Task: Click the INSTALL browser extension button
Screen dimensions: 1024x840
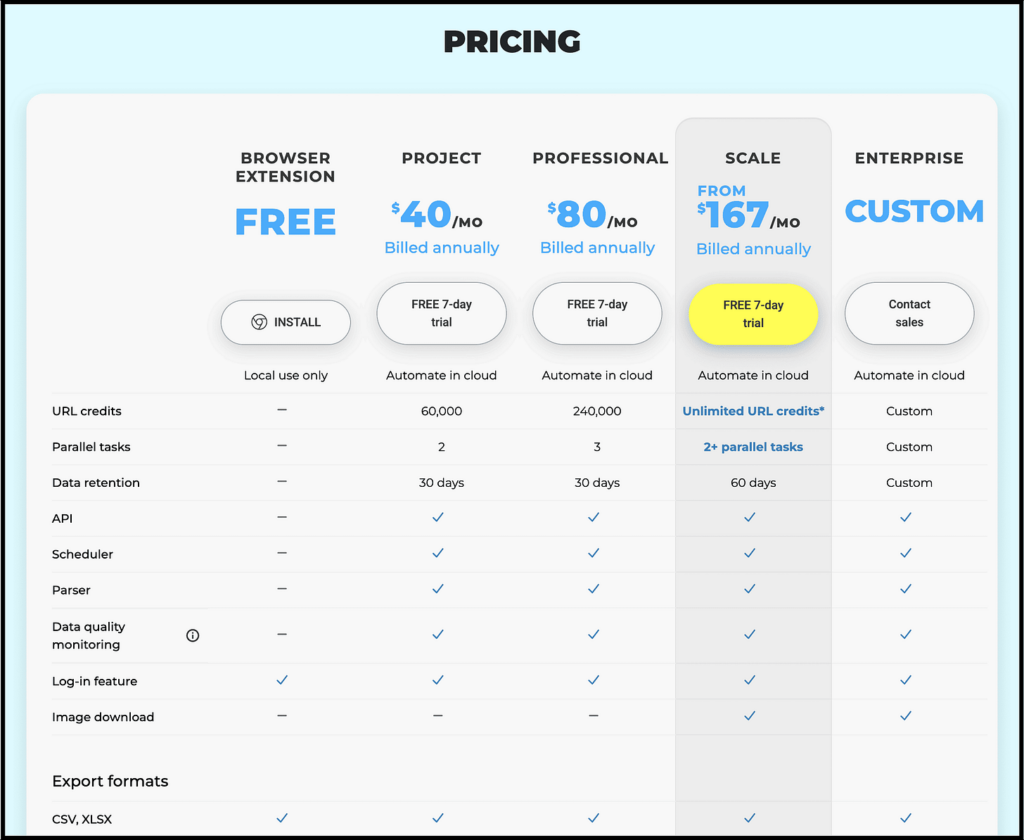Action: (x=285, y=321)
